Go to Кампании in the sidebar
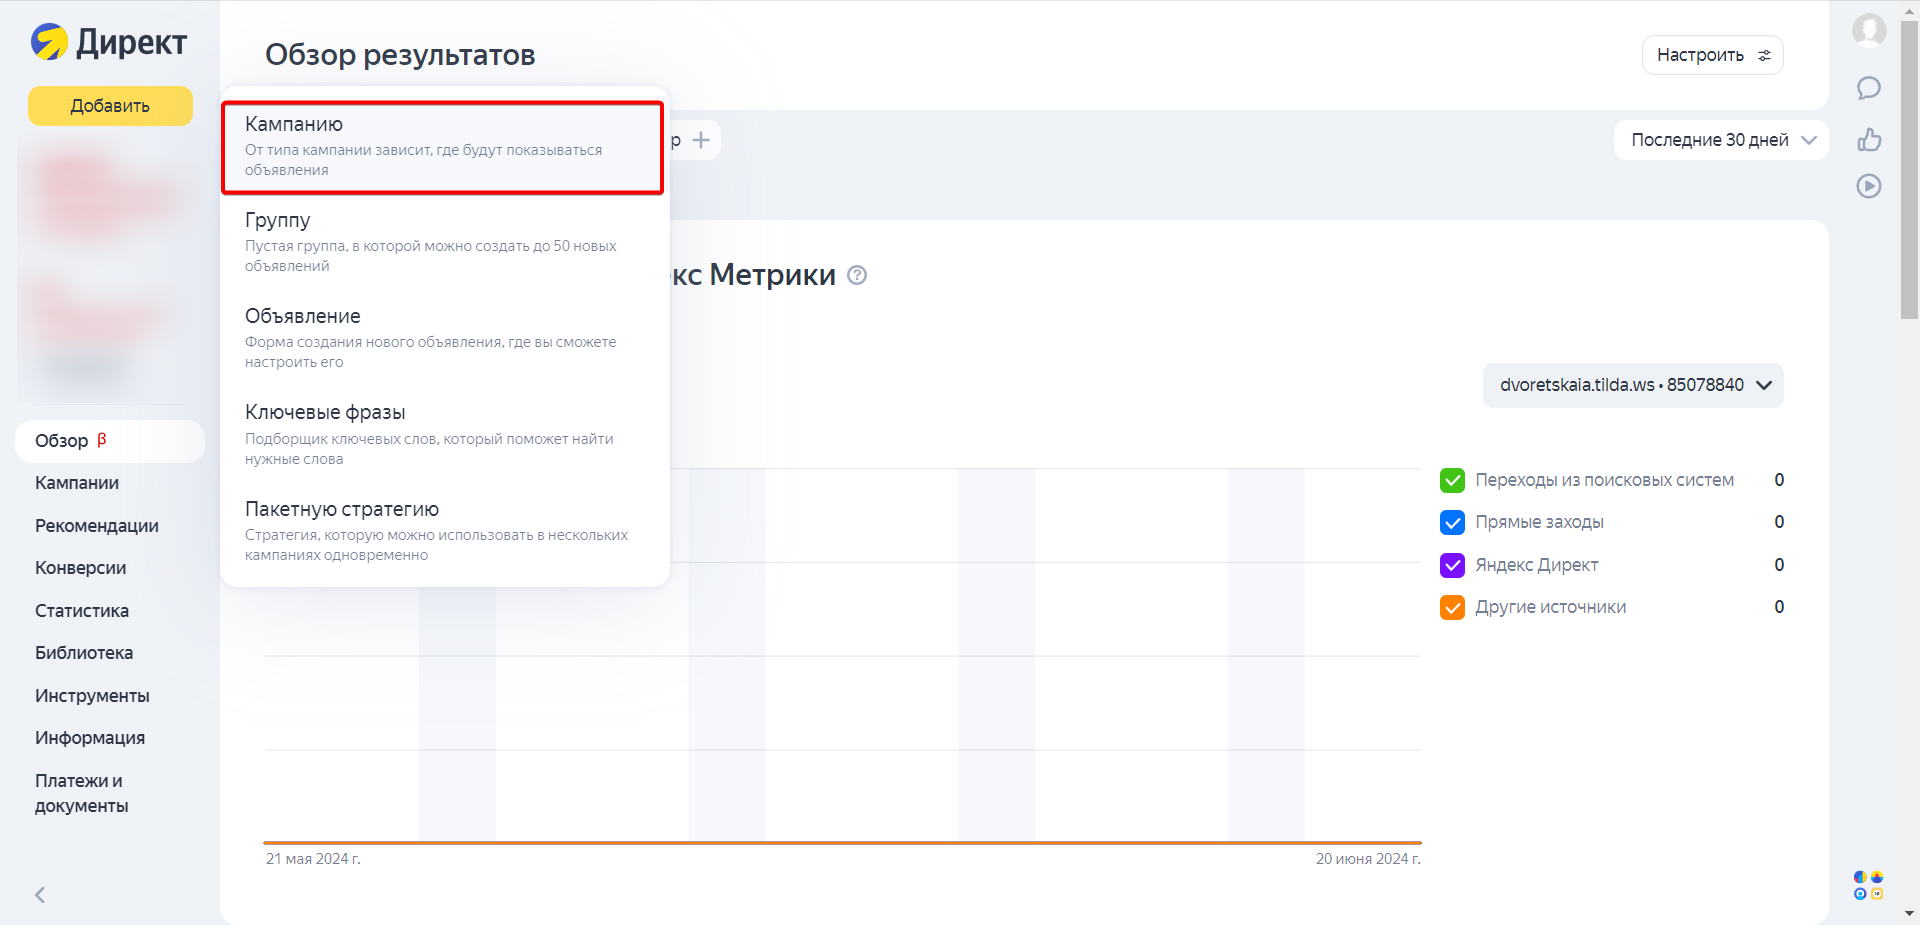Viewport: 1920px width, 925px height. 77,483
